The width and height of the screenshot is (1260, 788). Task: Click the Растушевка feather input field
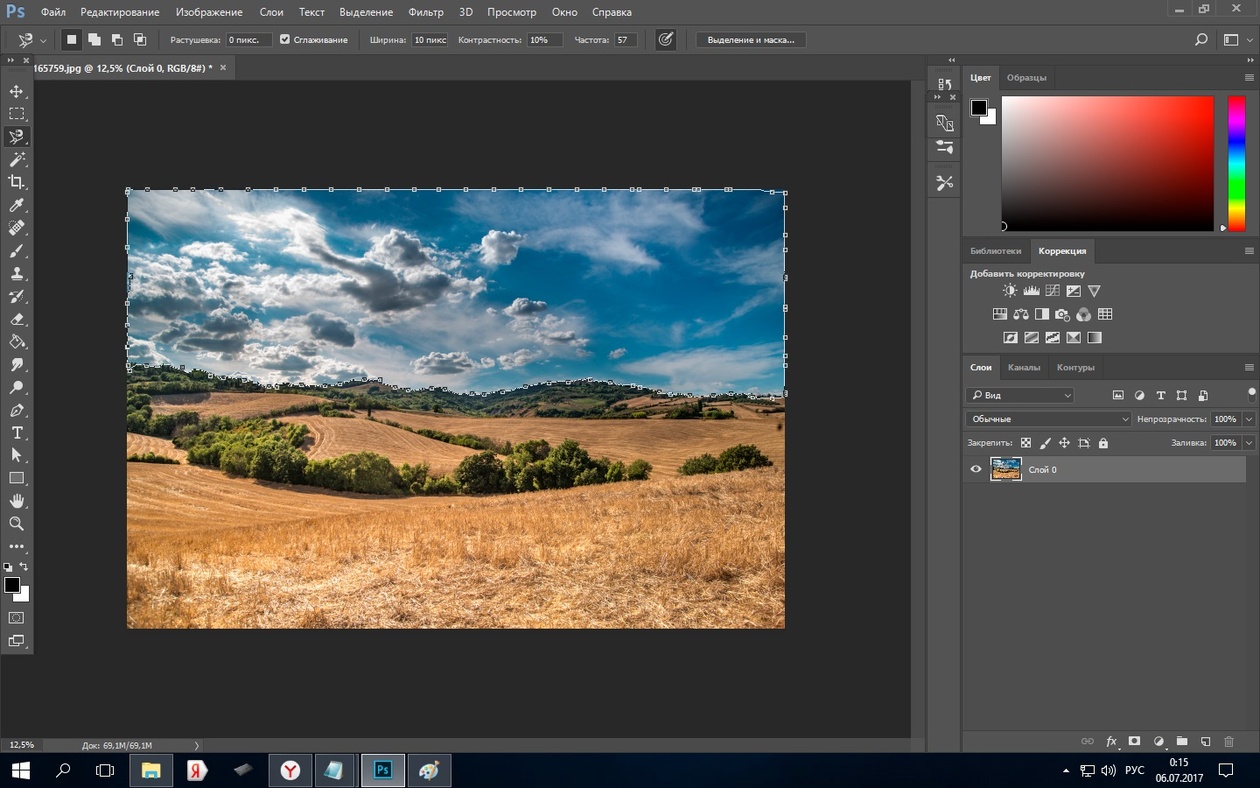(x=248, y=40)
